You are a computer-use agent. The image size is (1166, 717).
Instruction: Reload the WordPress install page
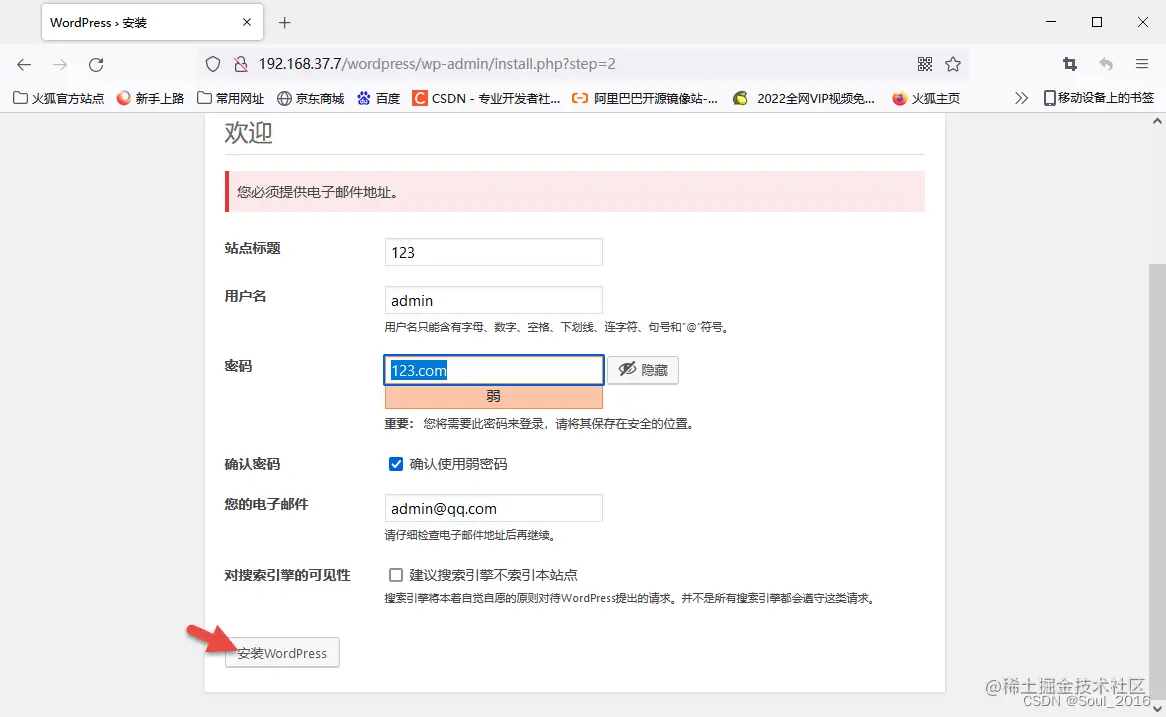pos(96,63)
